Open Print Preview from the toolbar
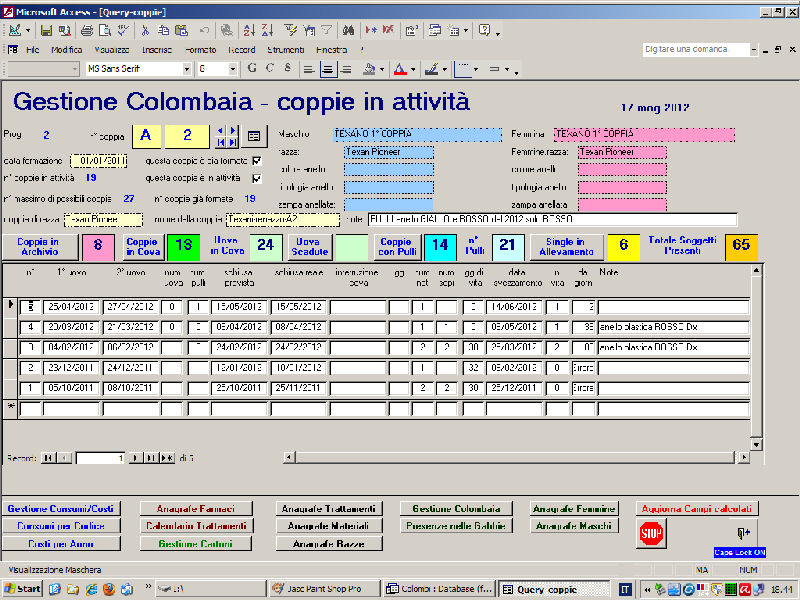The height and width of the screenshot is (600, 800). coord(105,31)
